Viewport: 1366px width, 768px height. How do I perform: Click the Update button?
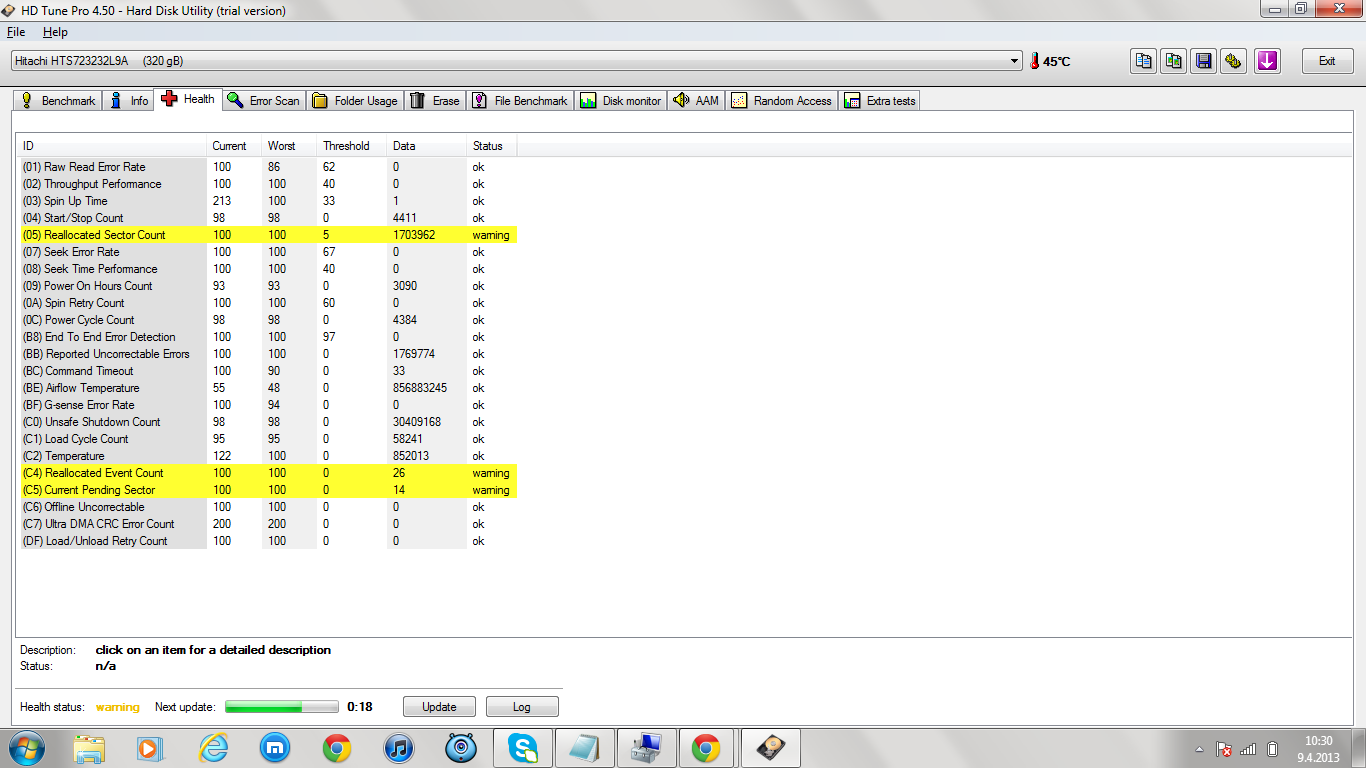[x=439, y=707]
